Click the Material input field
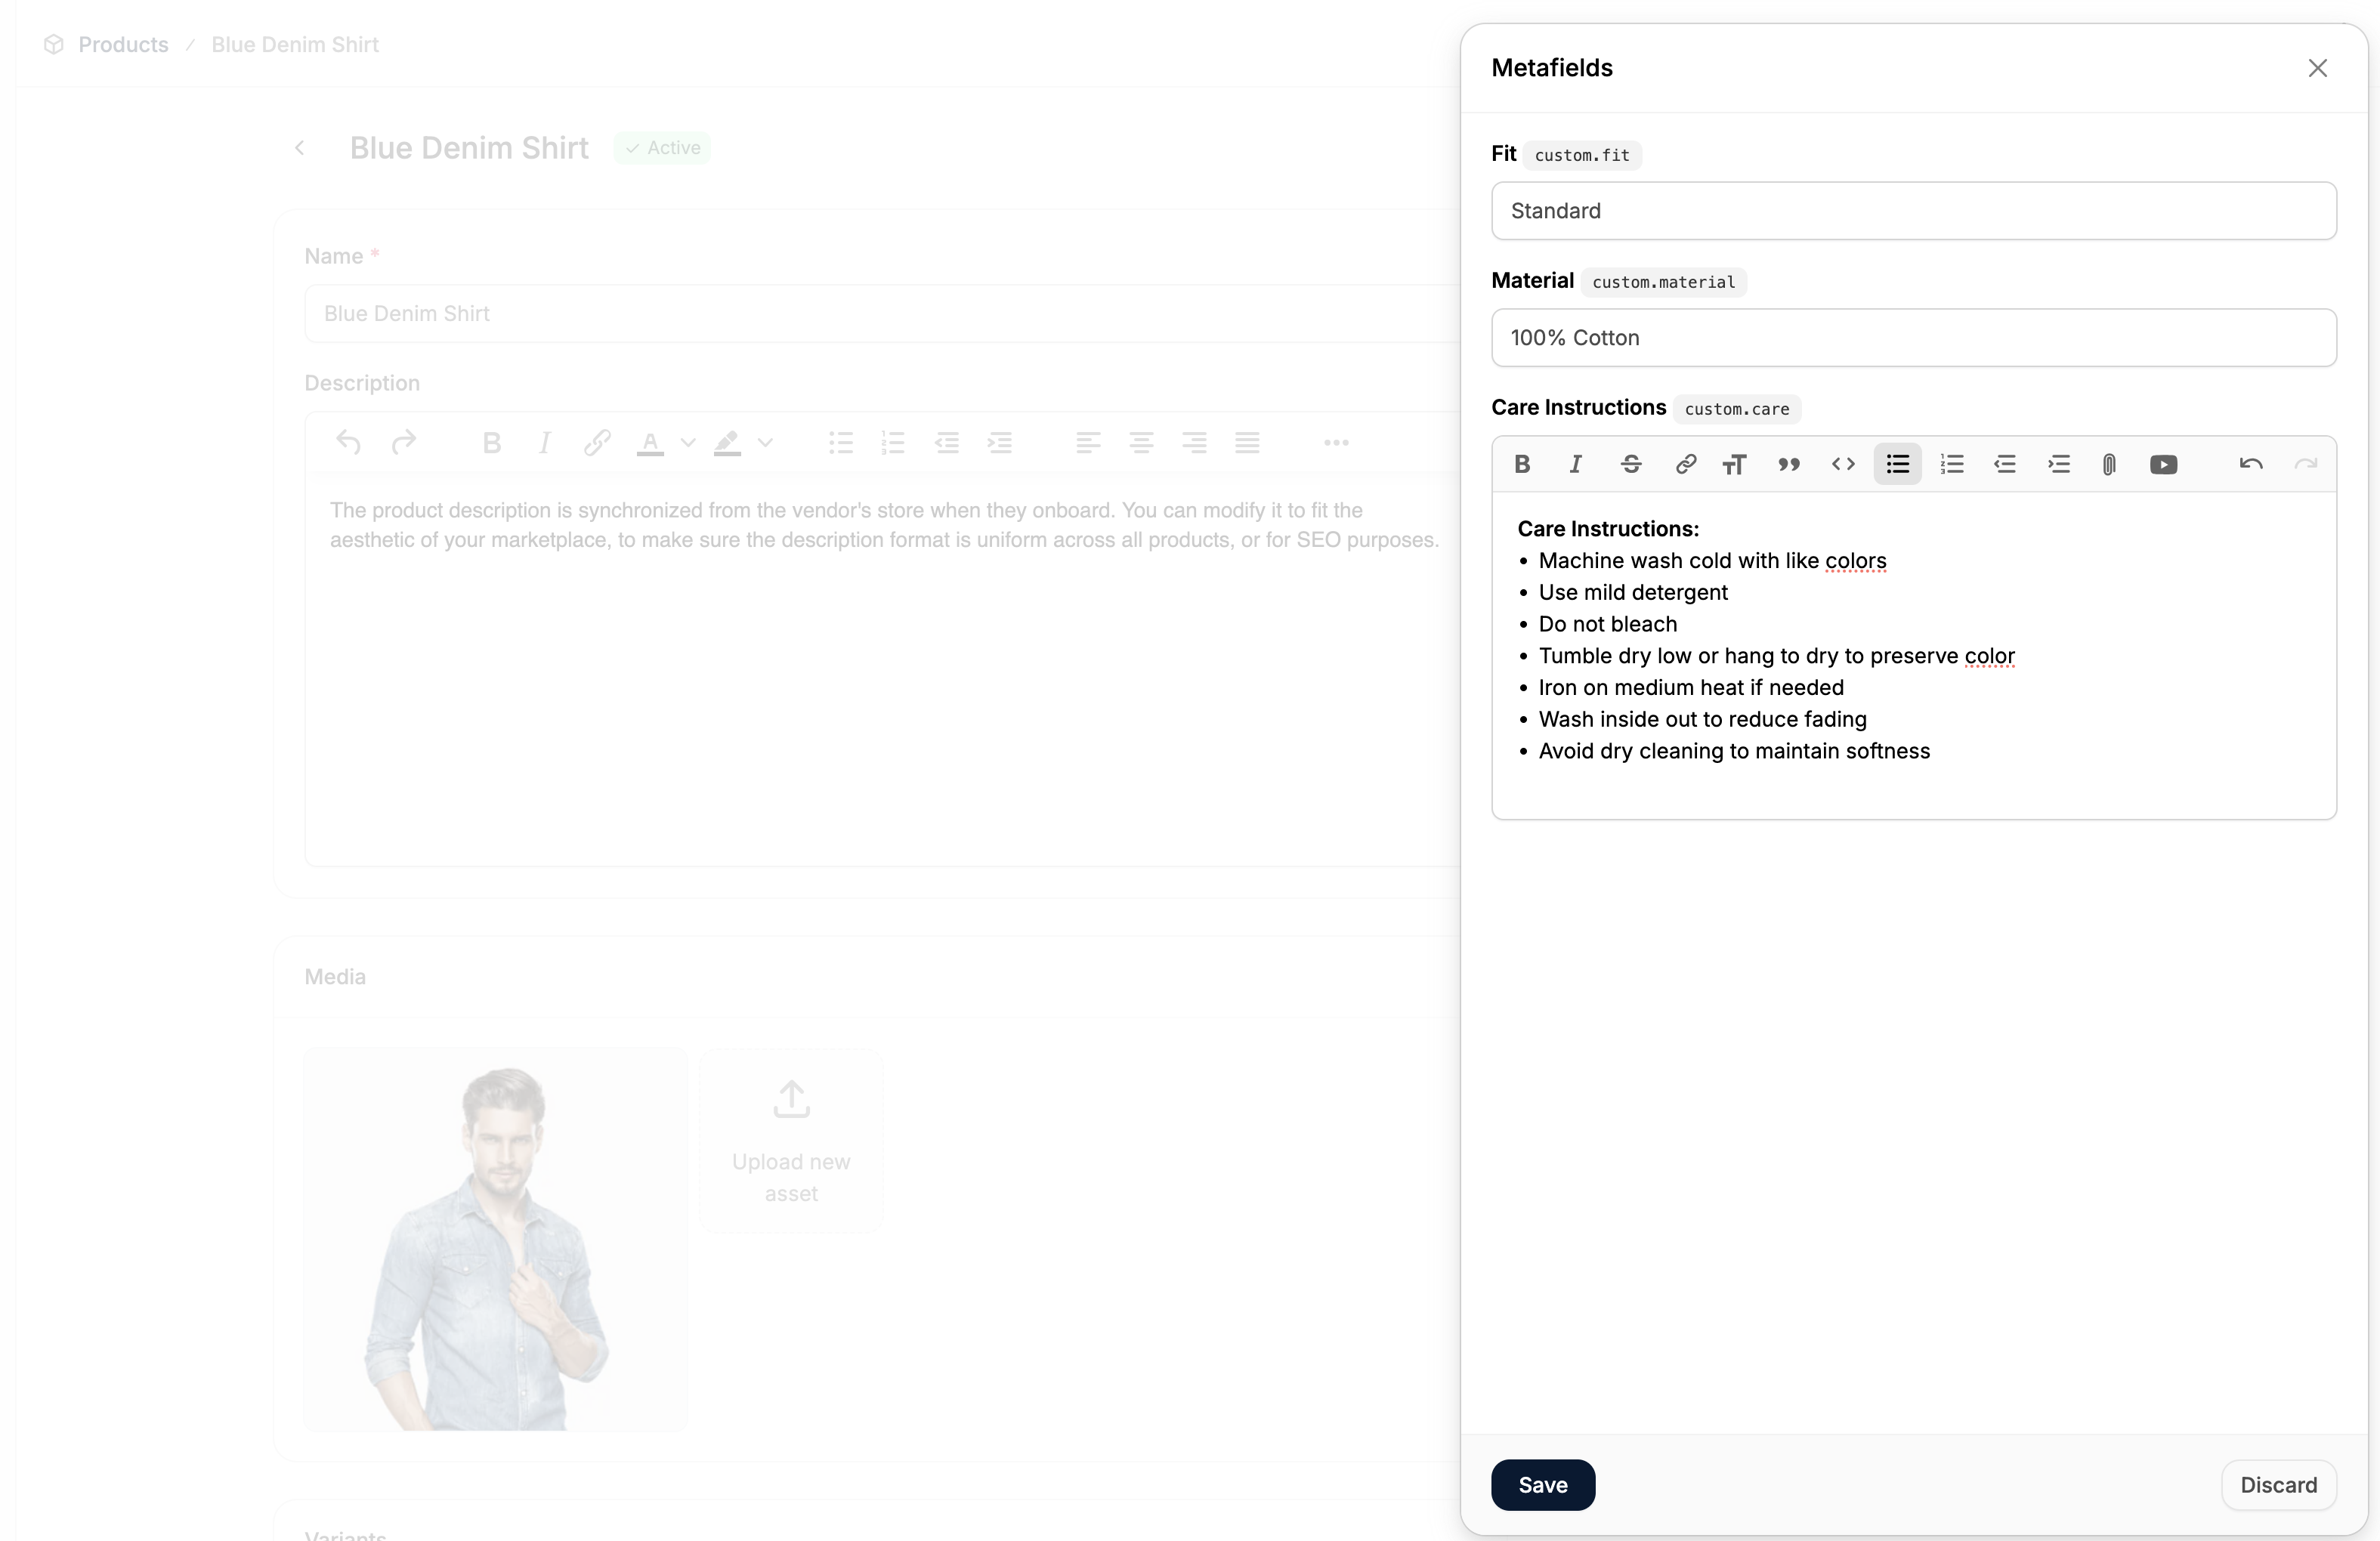Viewport: 2380px width, 1541px height. point(1913,338)
